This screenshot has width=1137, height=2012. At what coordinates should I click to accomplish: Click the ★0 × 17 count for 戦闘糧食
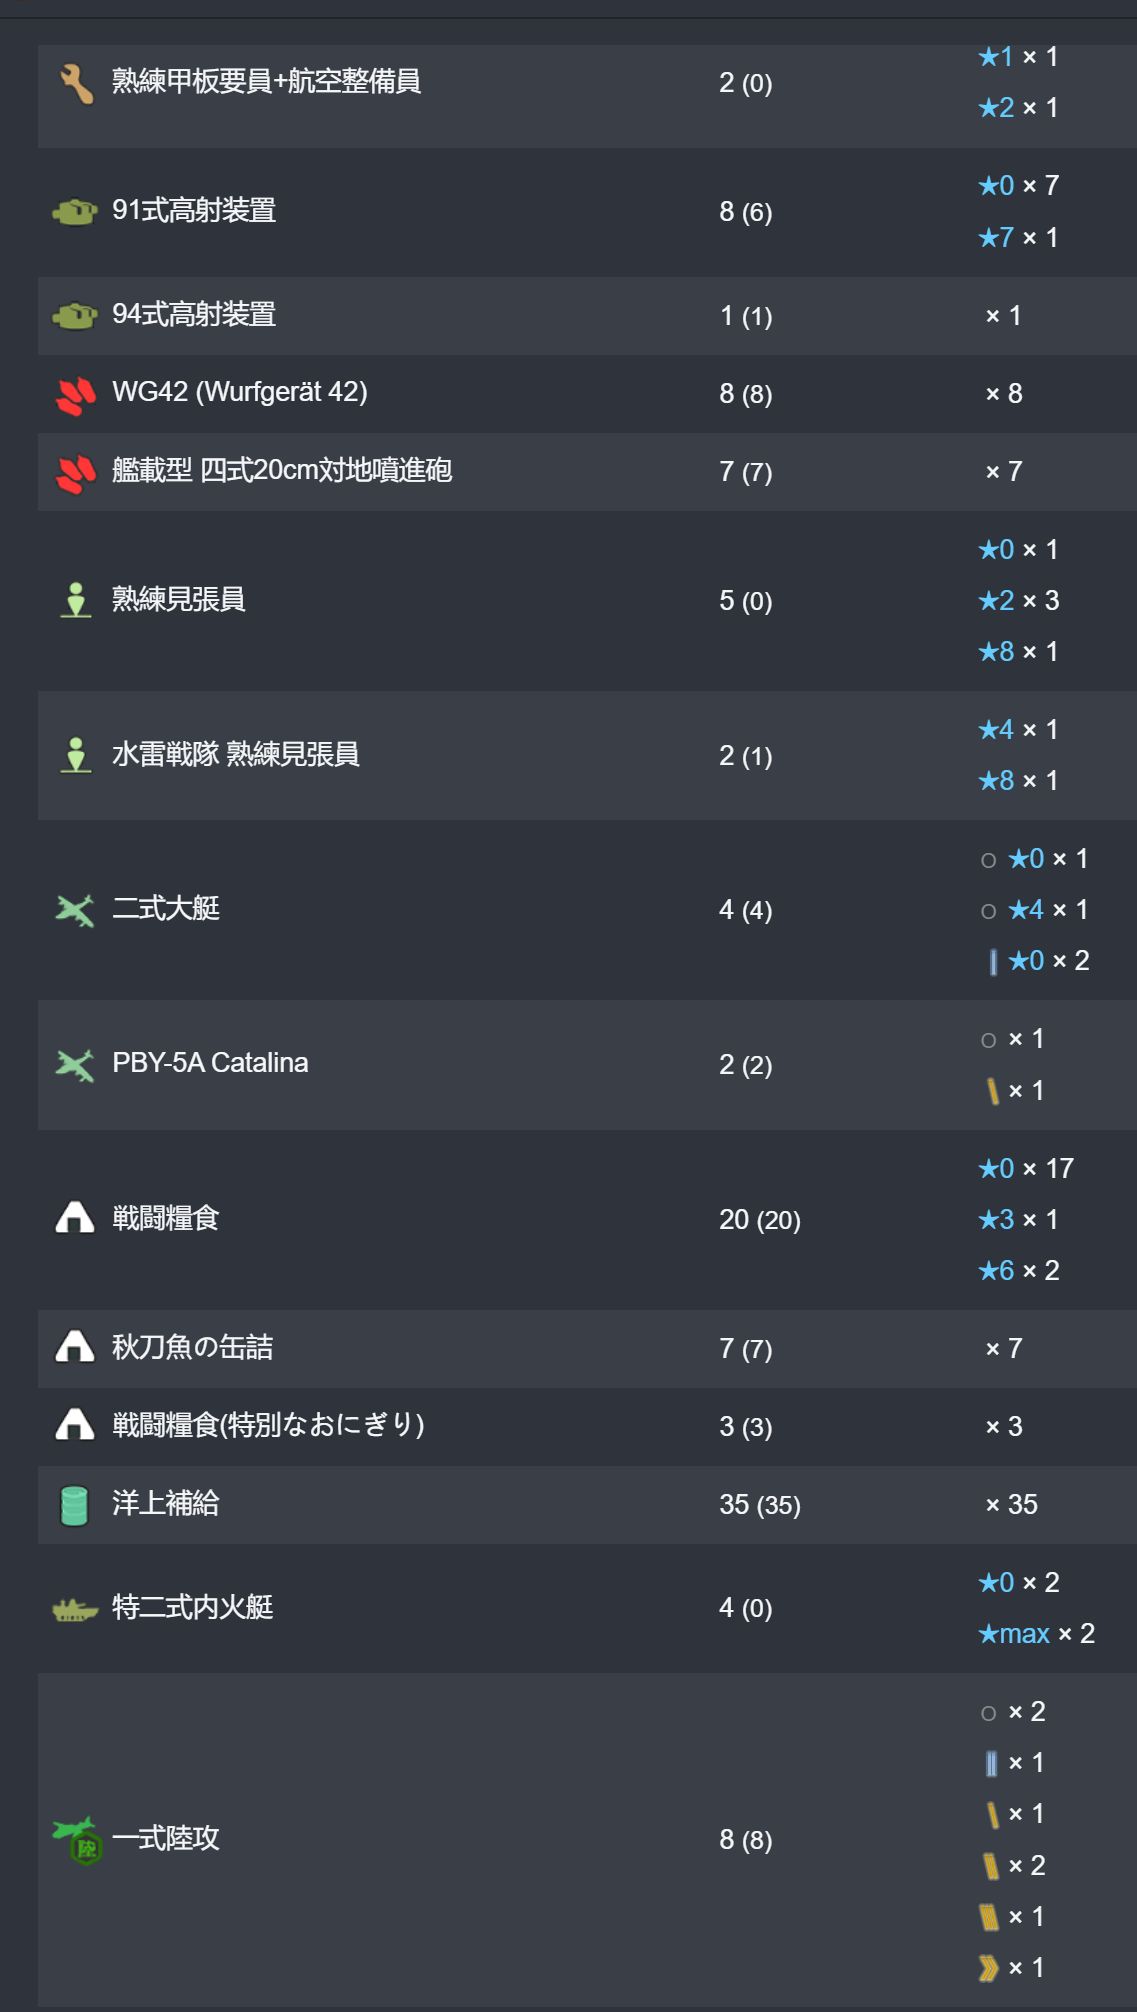[1025, 1168]
